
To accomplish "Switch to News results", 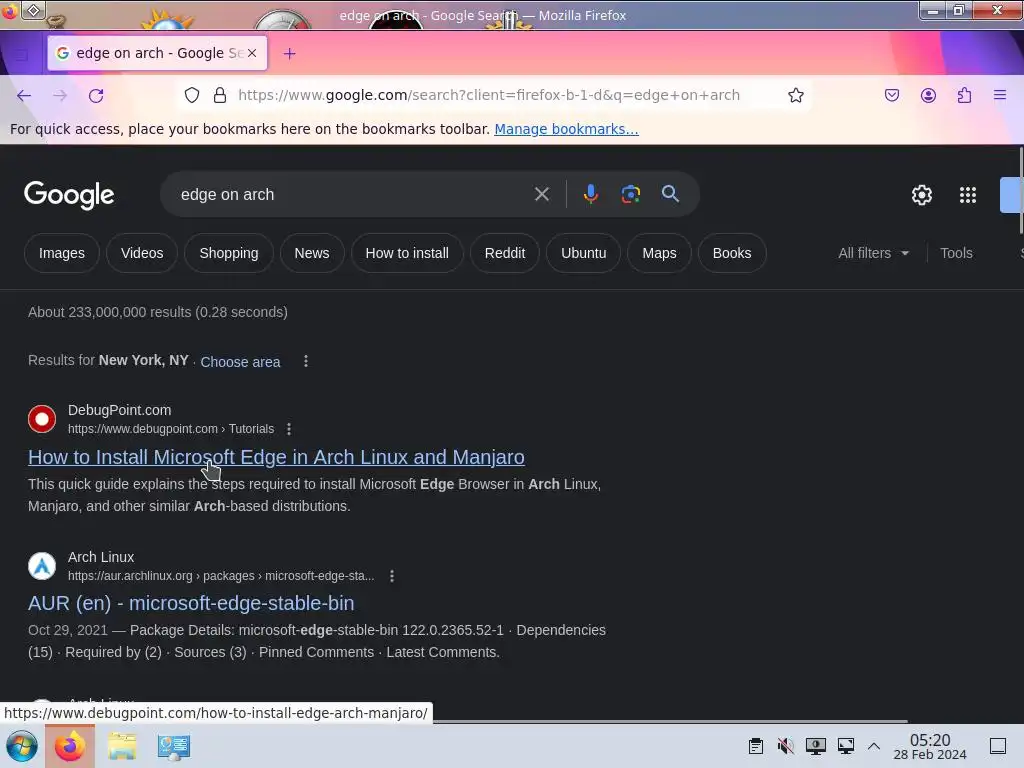I will coord(312,253).
